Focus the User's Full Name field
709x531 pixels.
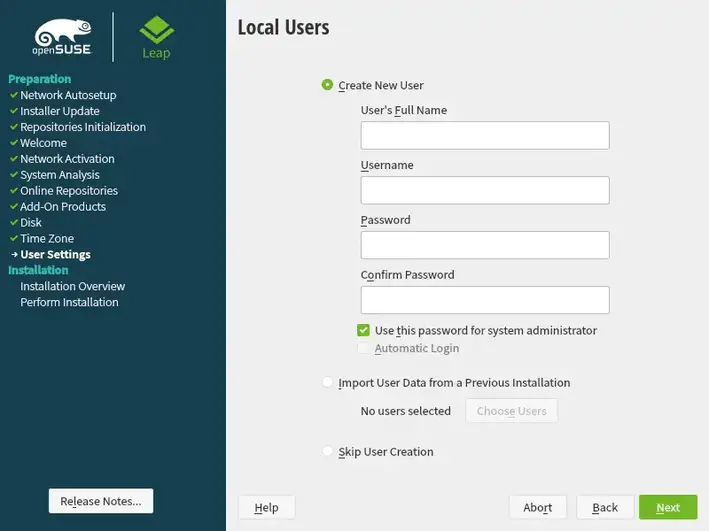[x=485, y=135]
